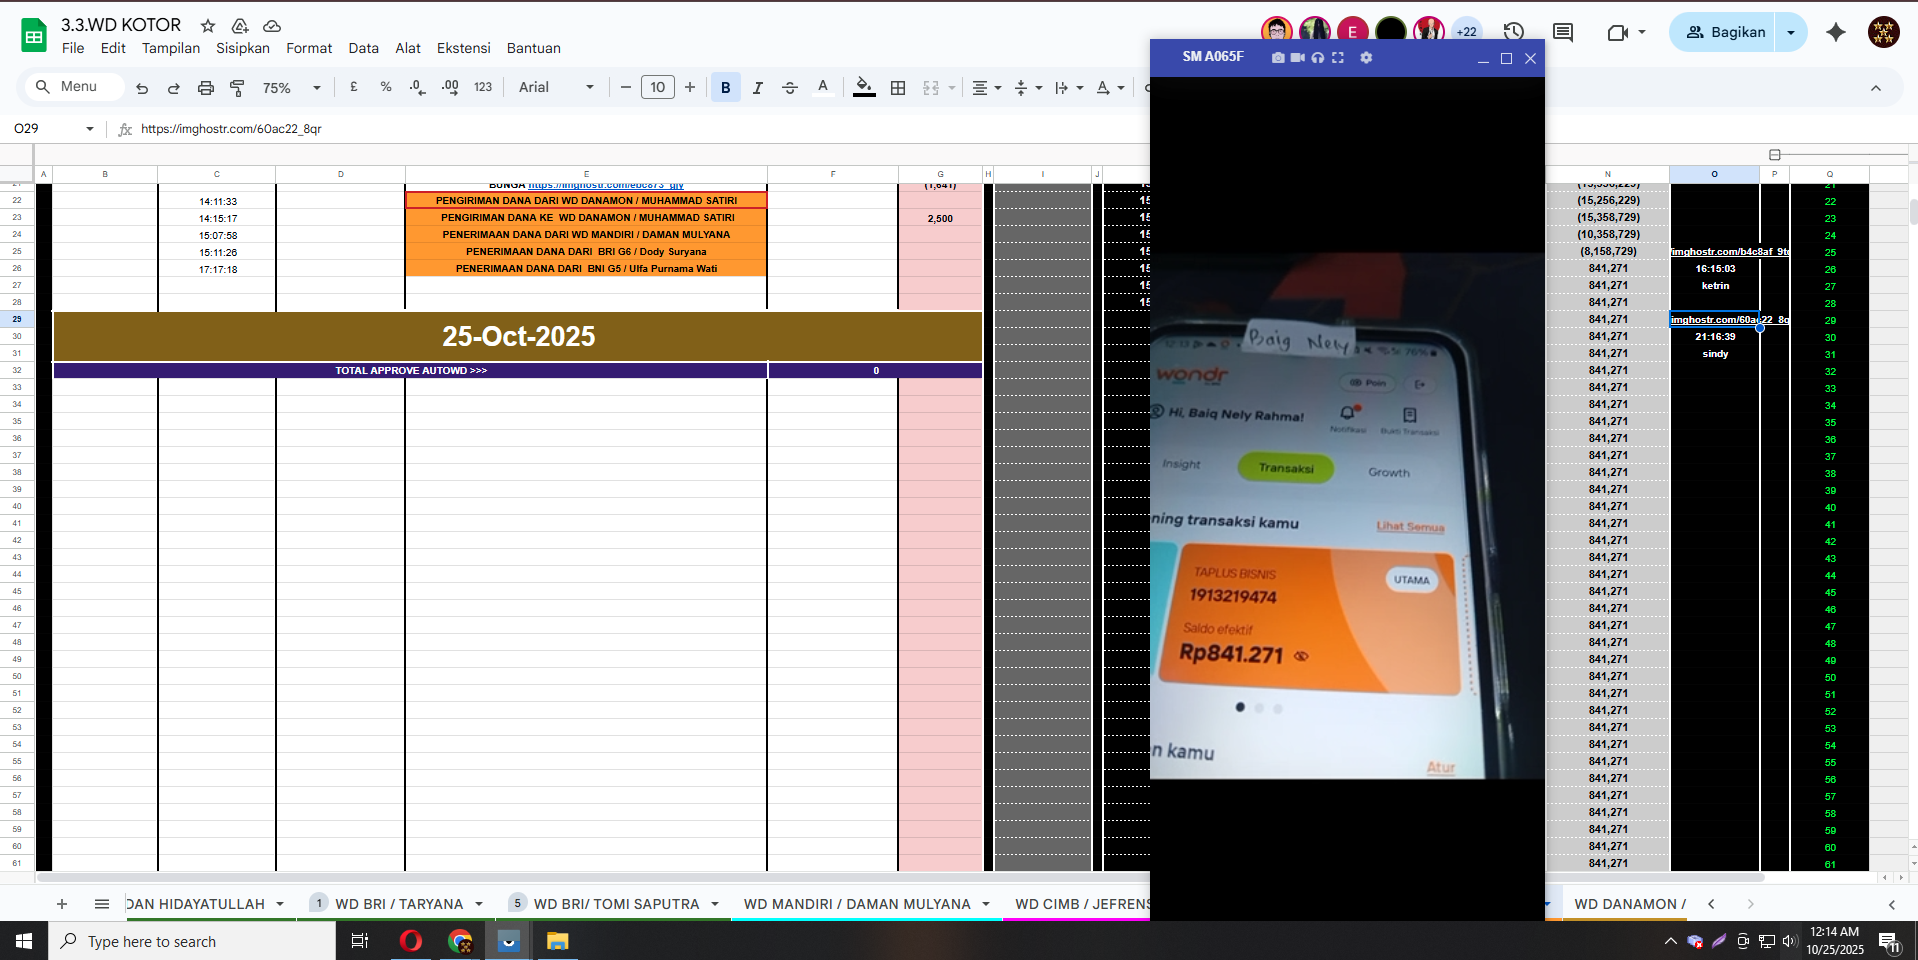Image resolution: width=1918 pixels, height=960 pixels.
Task: Click the Bagikan share button
Action: click(1726, 32)
